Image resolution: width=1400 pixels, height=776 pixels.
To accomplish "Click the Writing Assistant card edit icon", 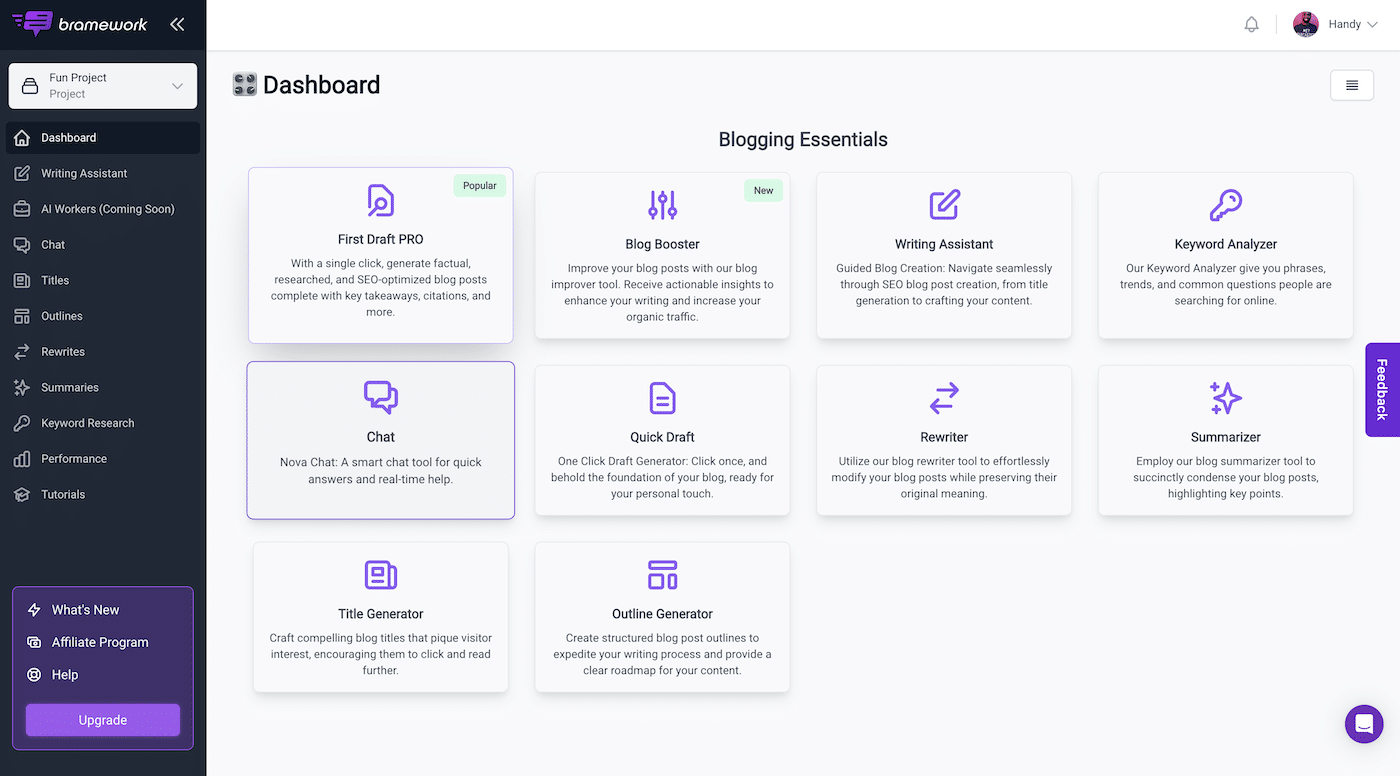I will tap(944, 205).
